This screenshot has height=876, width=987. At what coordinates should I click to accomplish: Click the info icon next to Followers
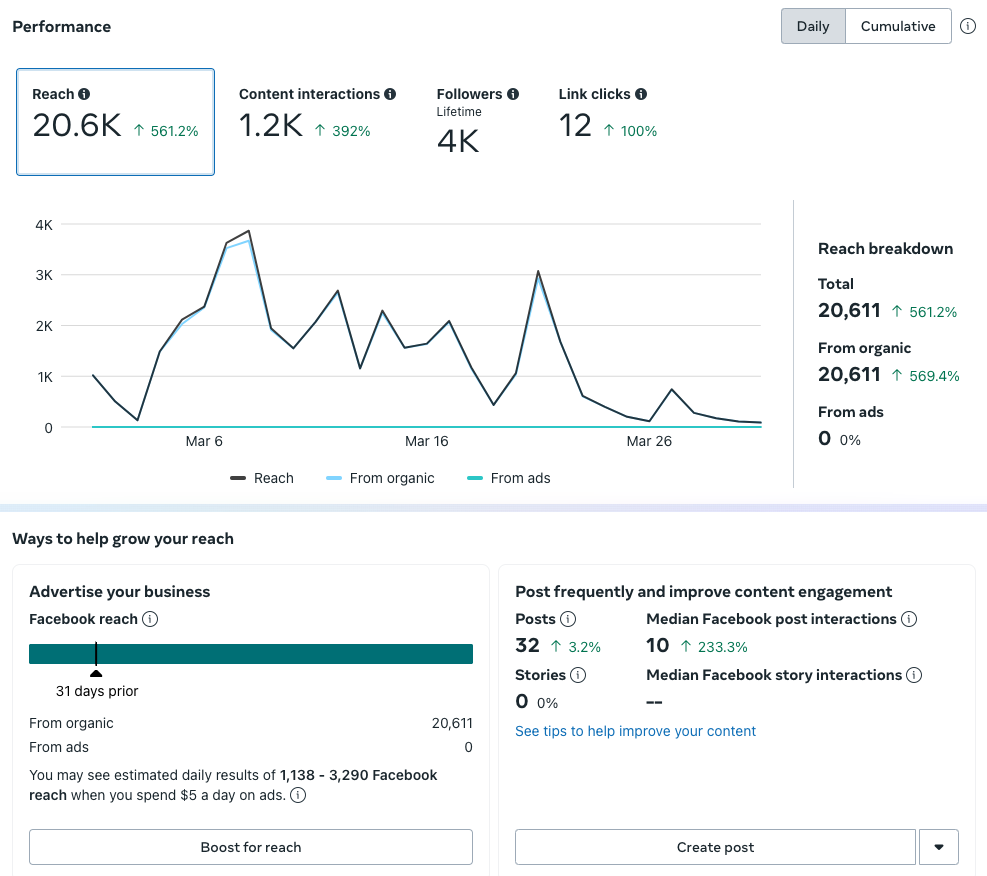[513, 94]
